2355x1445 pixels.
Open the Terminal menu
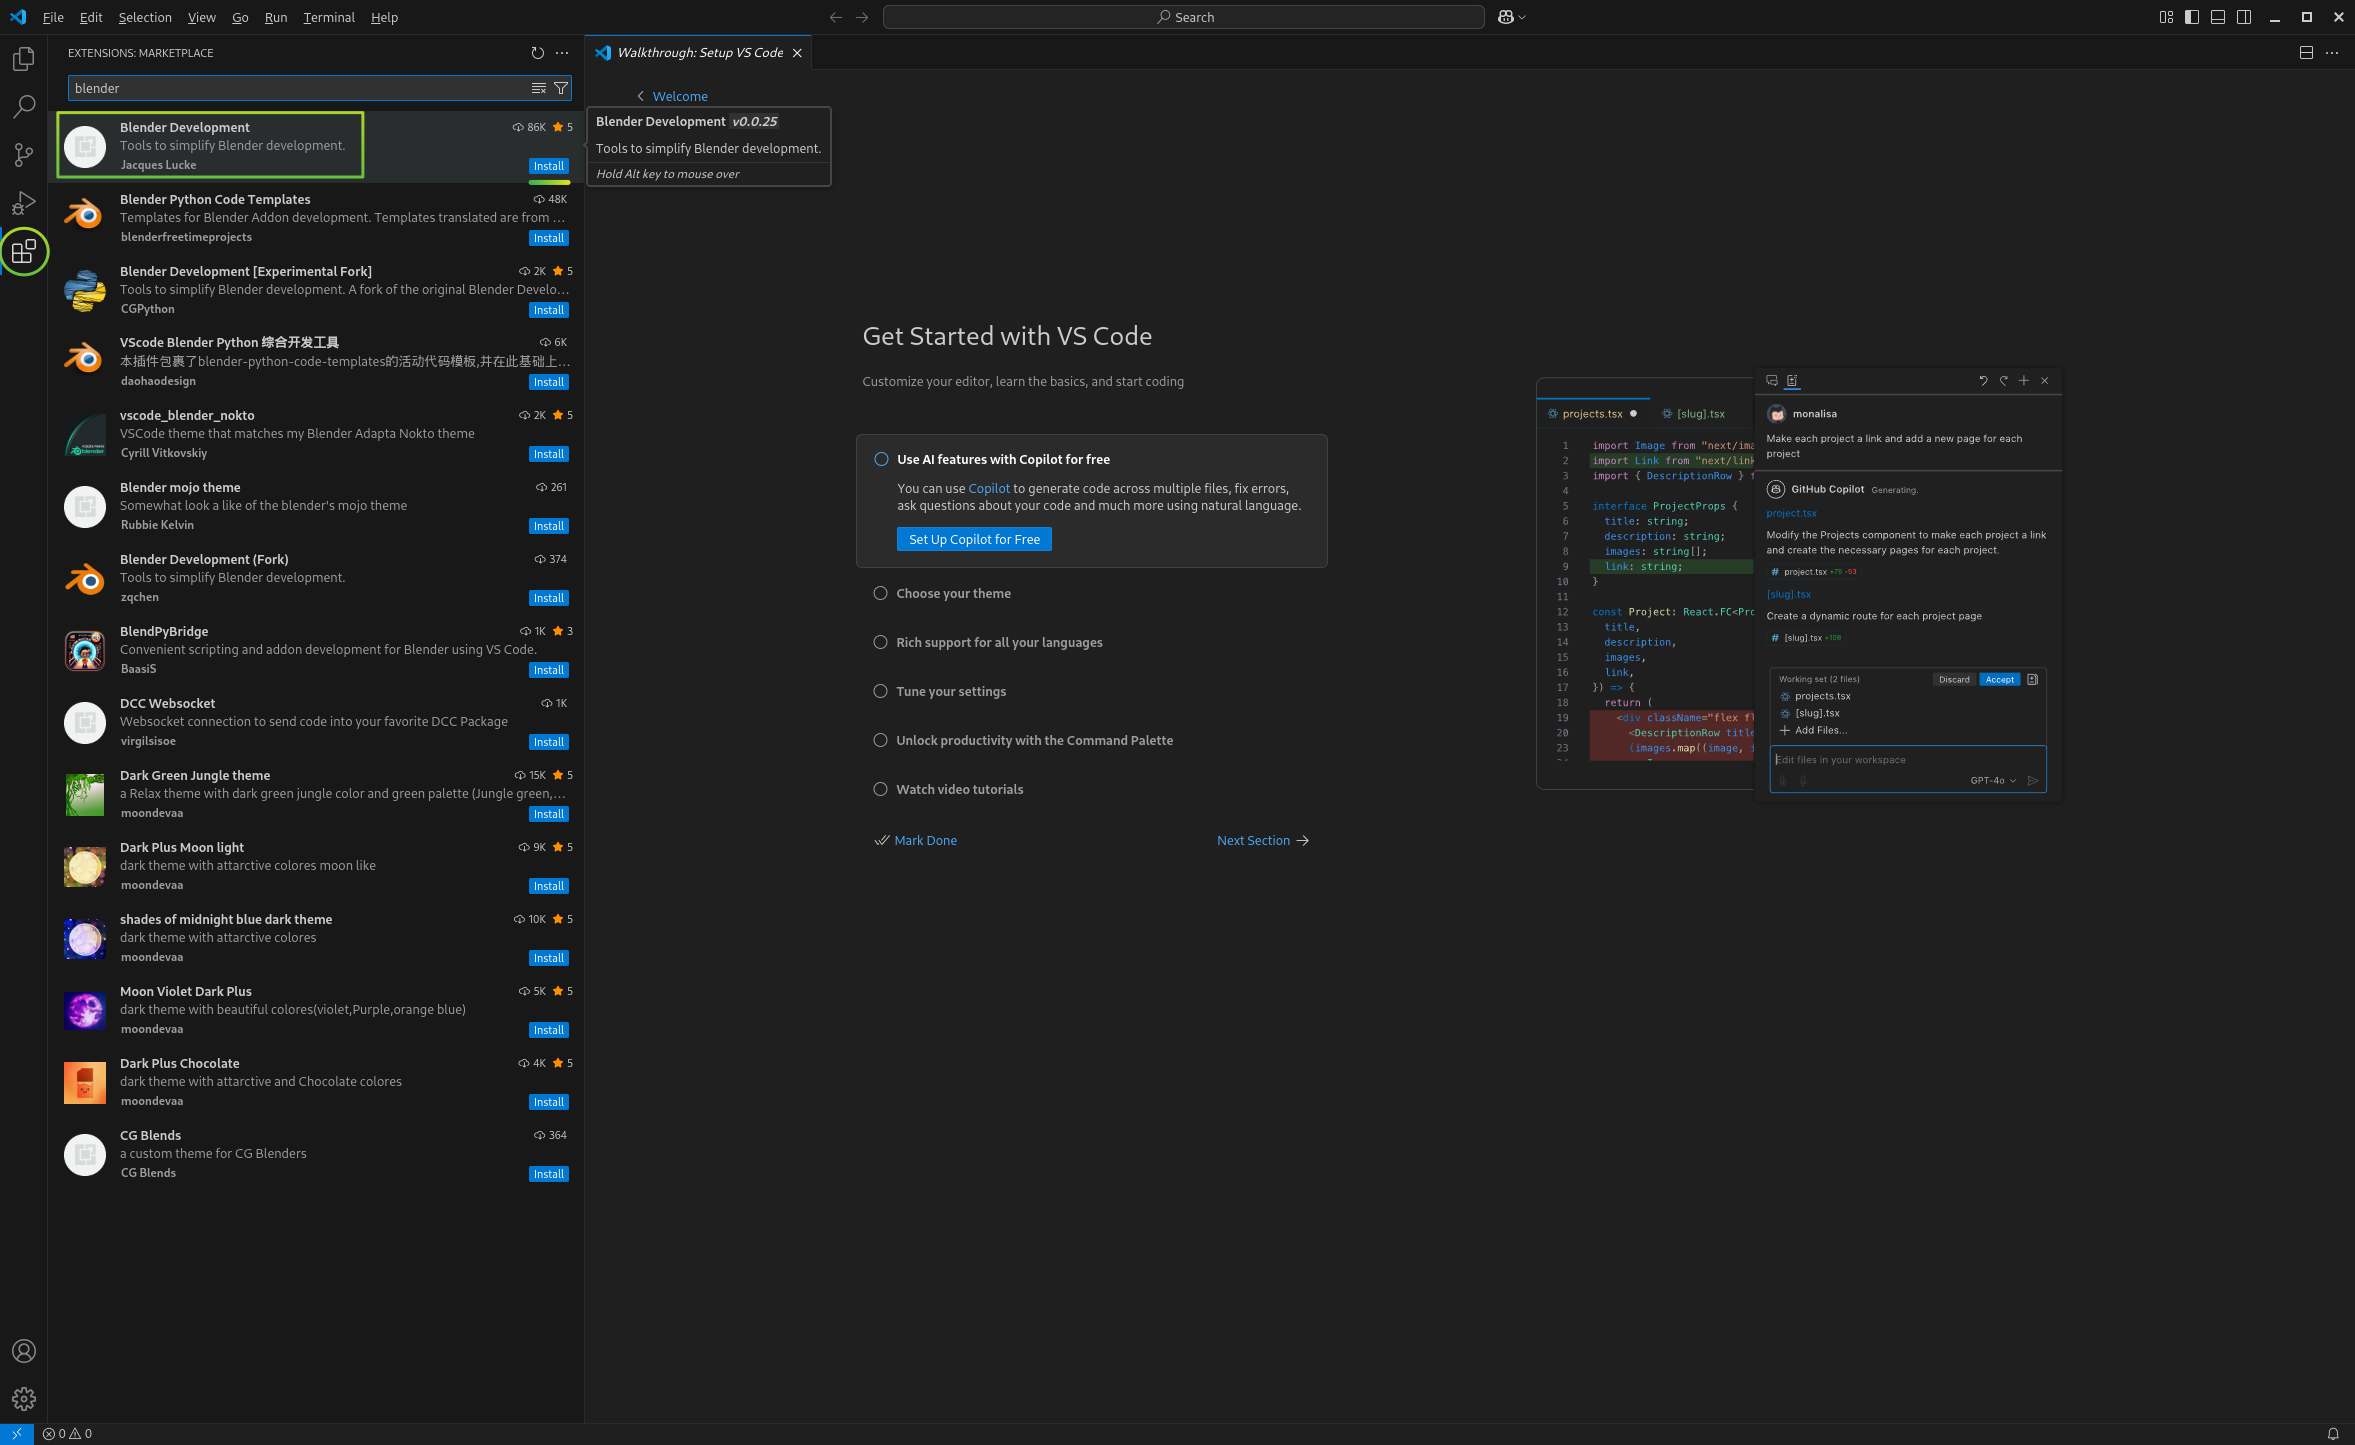click(329, 17)
